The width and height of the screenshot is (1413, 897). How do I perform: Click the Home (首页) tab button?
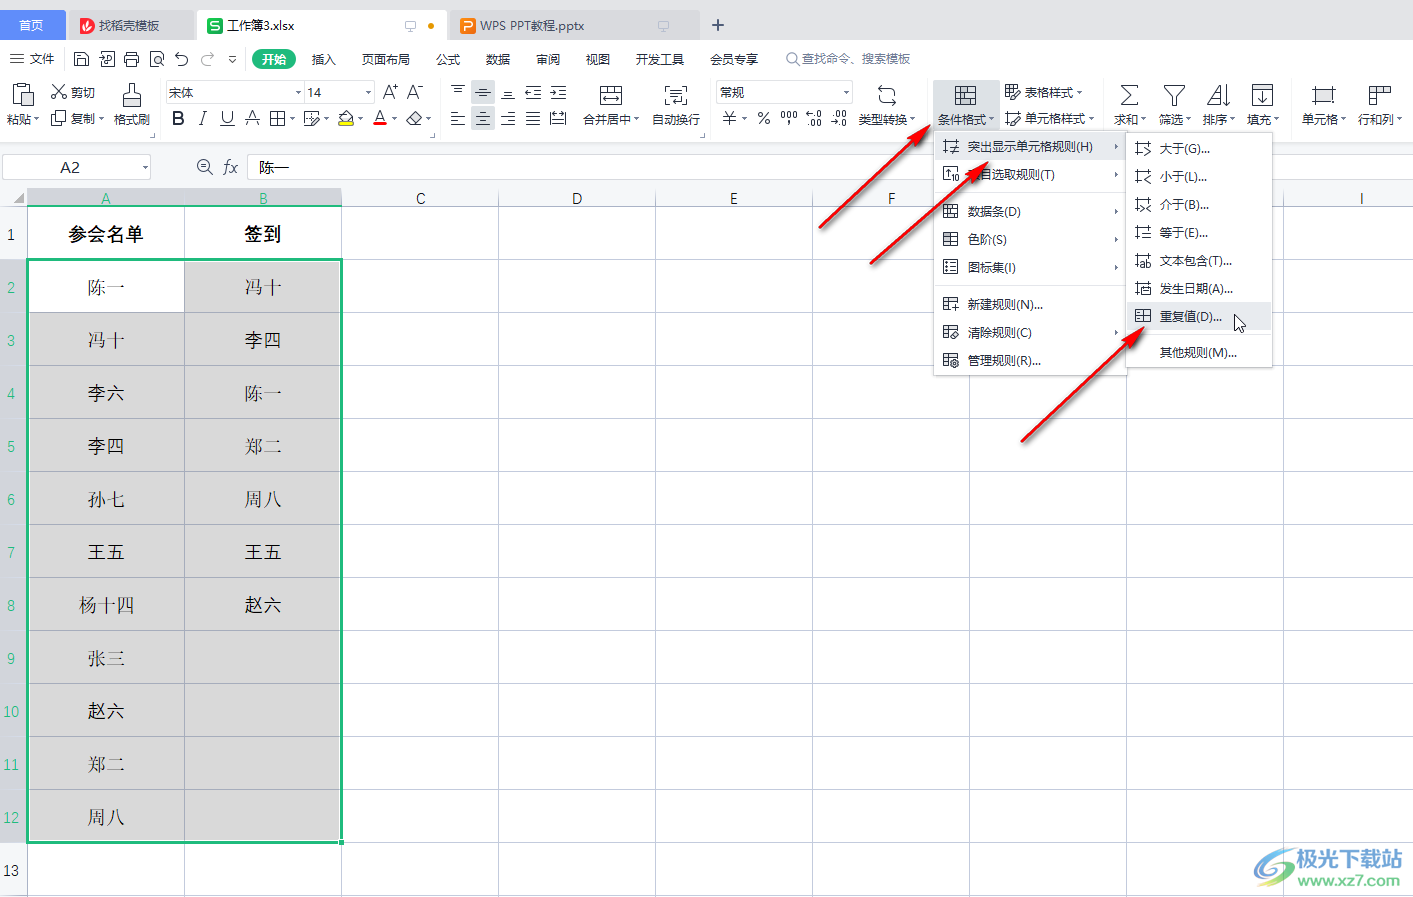click(32, 25)
